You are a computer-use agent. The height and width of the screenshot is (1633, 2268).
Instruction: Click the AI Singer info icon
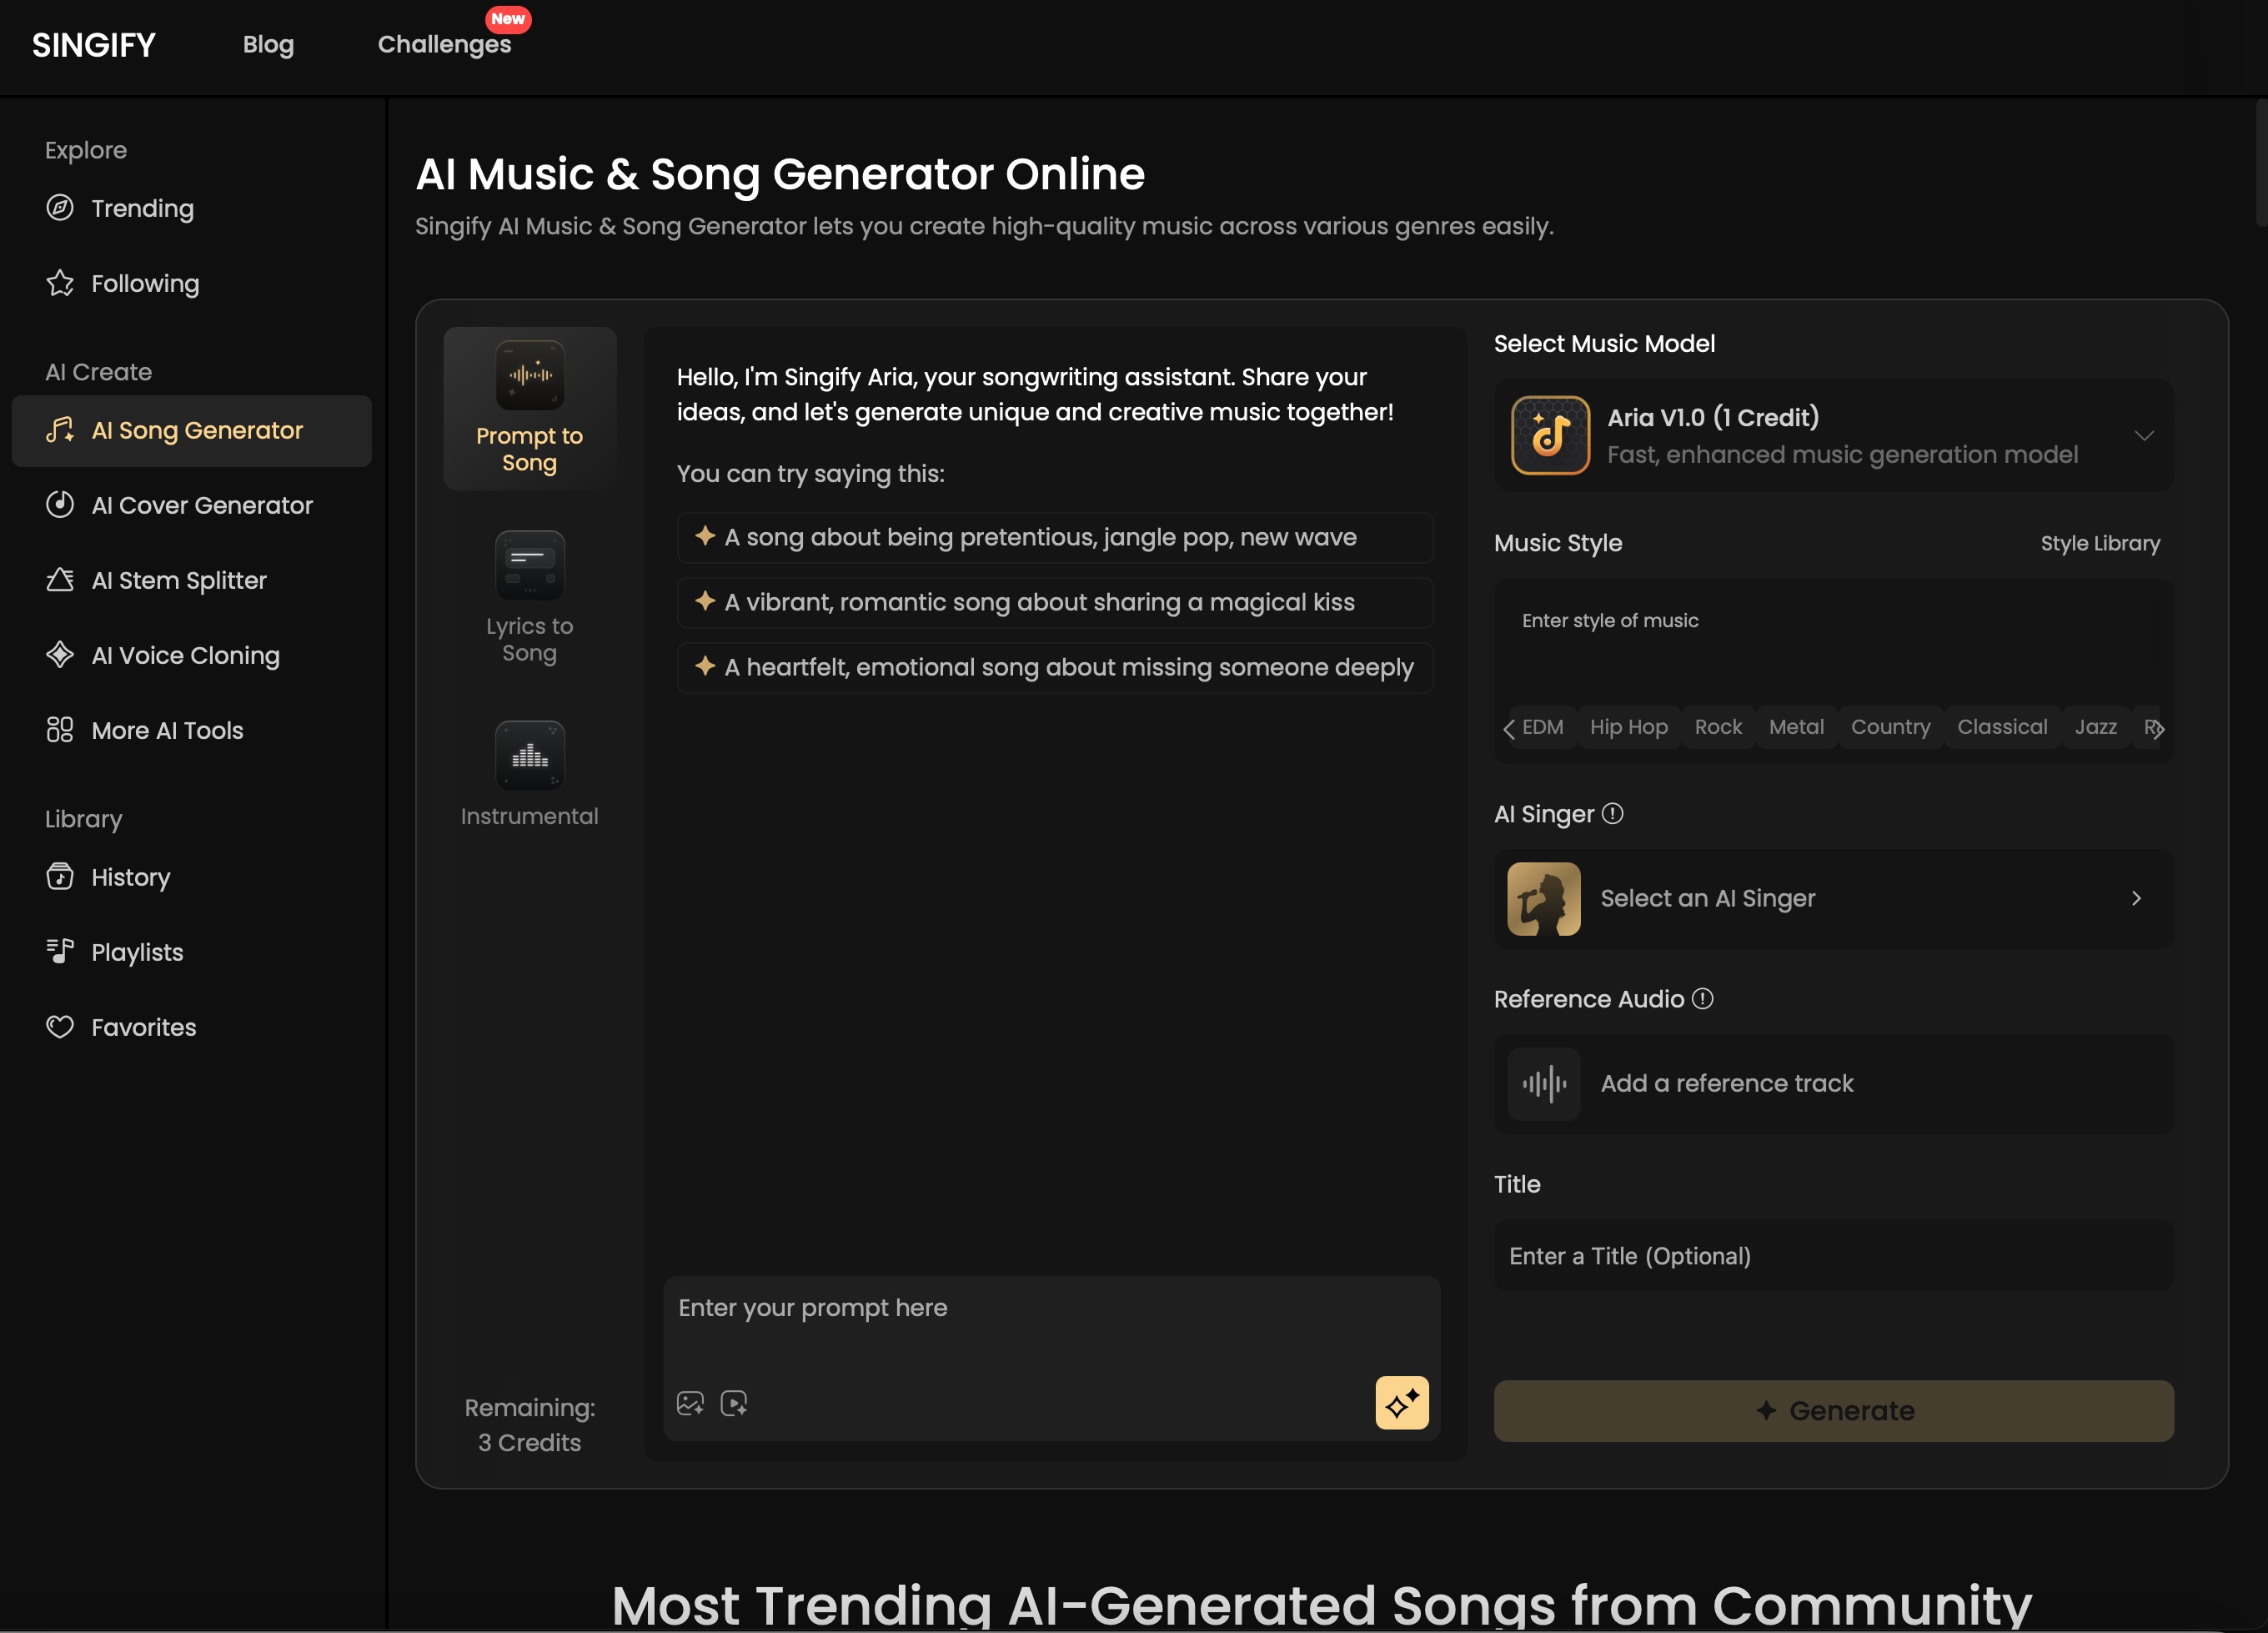1612,814
